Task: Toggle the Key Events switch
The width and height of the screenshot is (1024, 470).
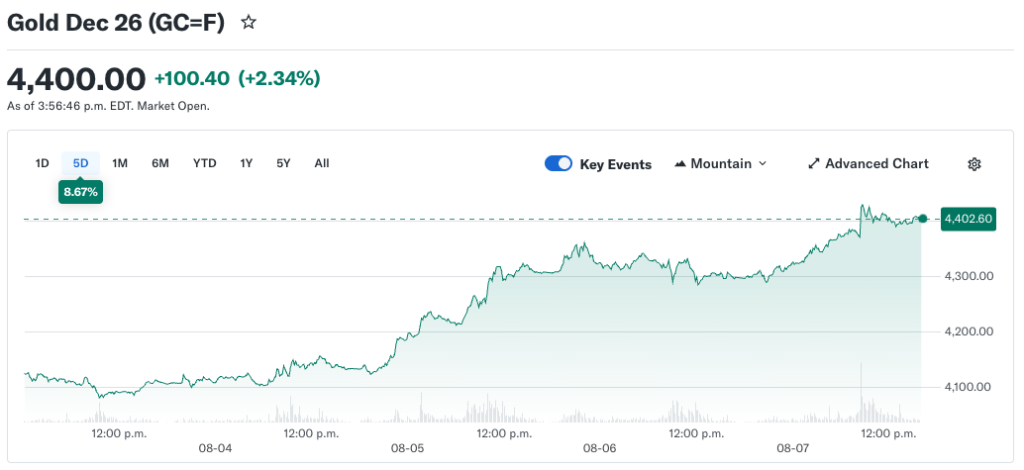Action: tap(558, 164)
